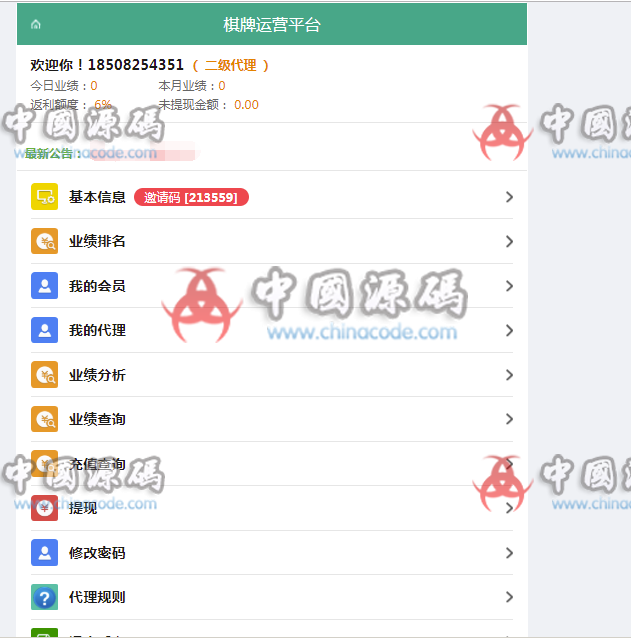Open the 修改密码 menu item
This screenshot has width=631, height=639.
(x=272, y=553)
